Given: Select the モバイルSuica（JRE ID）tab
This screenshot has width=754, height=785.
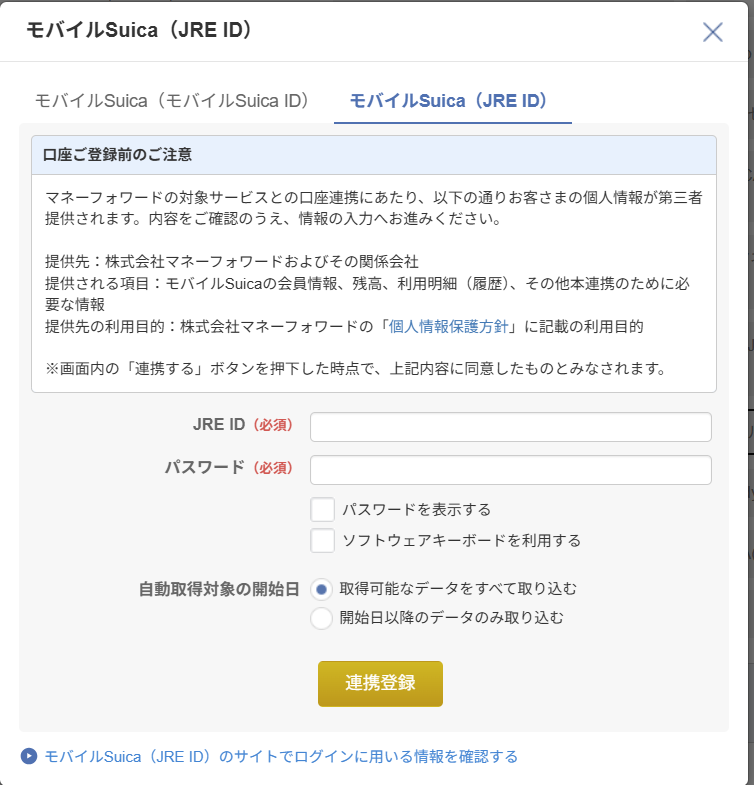Looking at the screenshot, I should (449, 101).
